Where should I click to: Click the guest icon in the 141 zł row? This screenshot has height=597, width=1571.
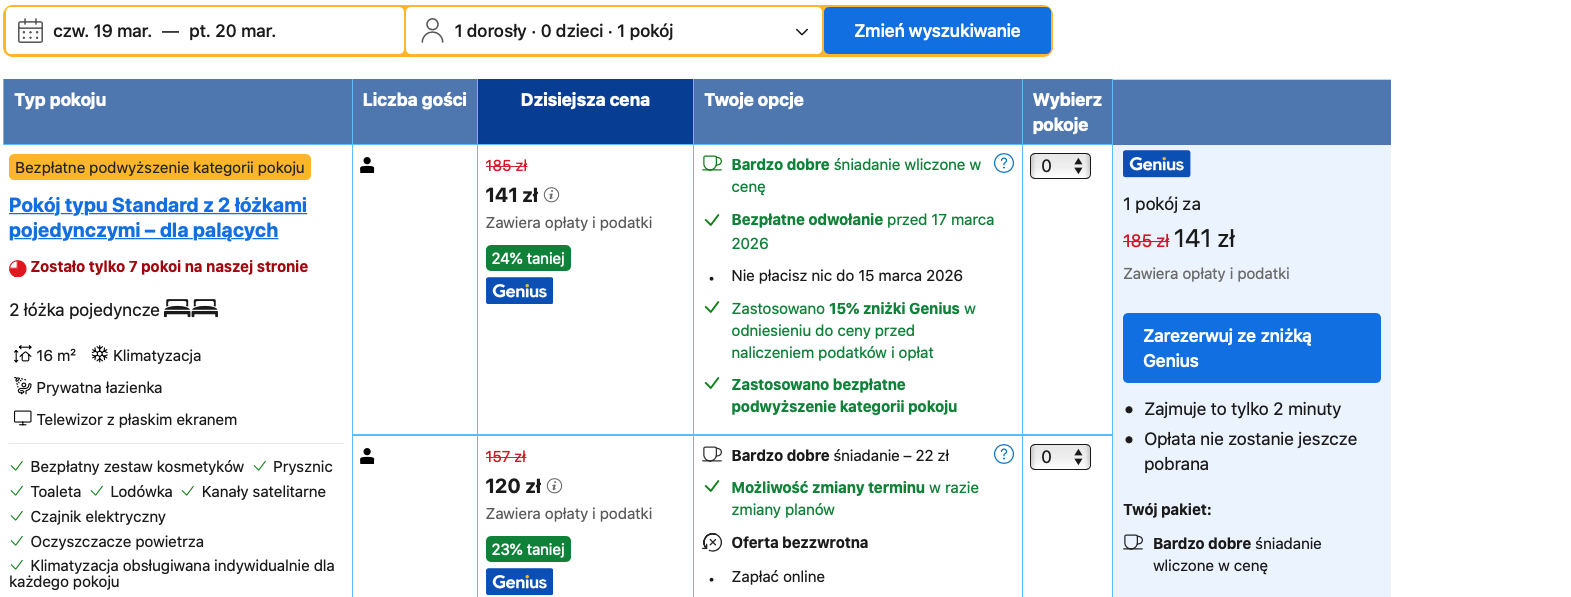tap(367, 165)
